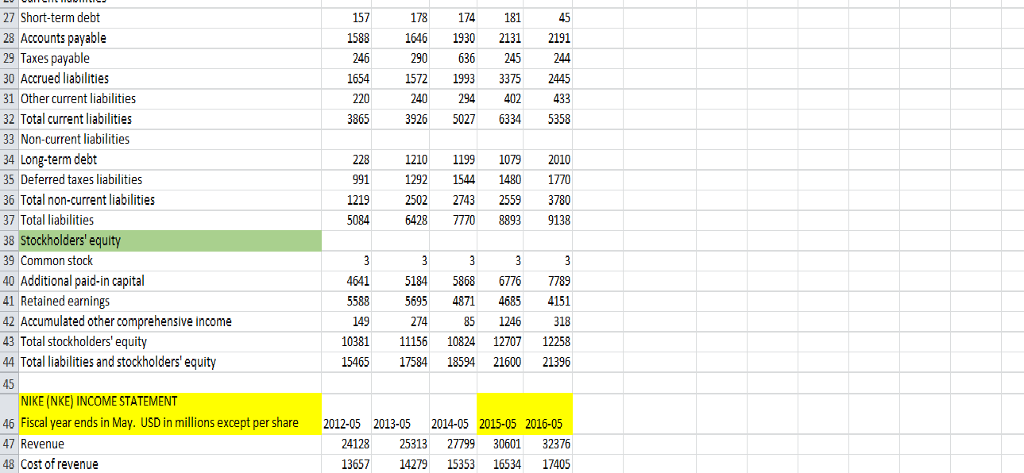Select the green Stockholders' equity heading cell
This screenshot has height=473, width=1024.
pos(170,240)
